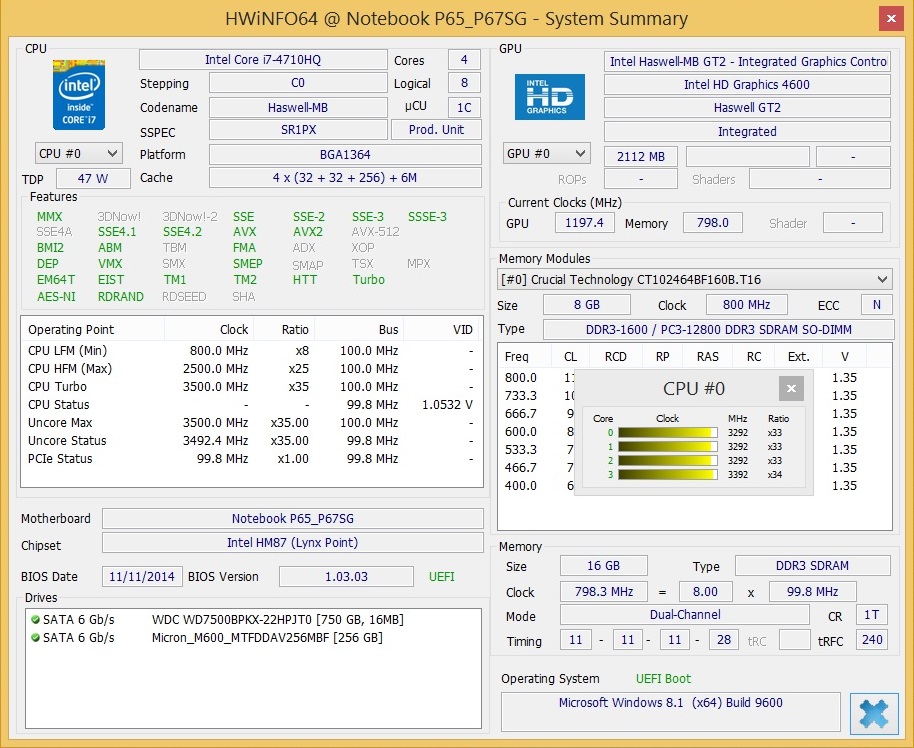914x748 pixels.
Task: Open the GPU #0 selector dropdown
Action: pyautogui.click(x=546, y=154)
